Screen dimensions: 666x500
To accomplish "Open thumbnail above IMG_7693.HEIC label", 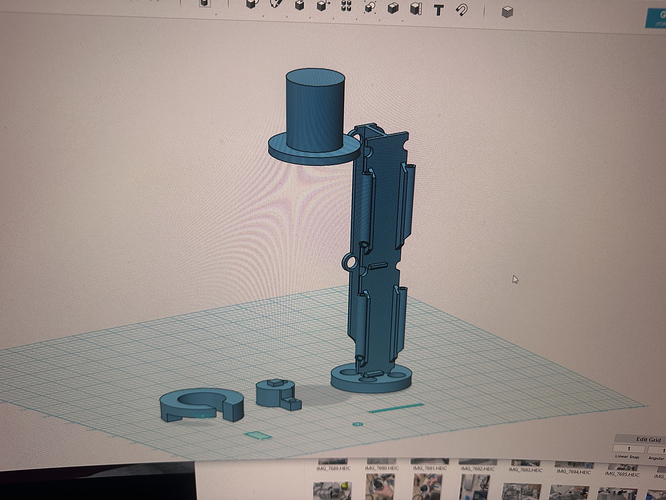I will (525, 463).
